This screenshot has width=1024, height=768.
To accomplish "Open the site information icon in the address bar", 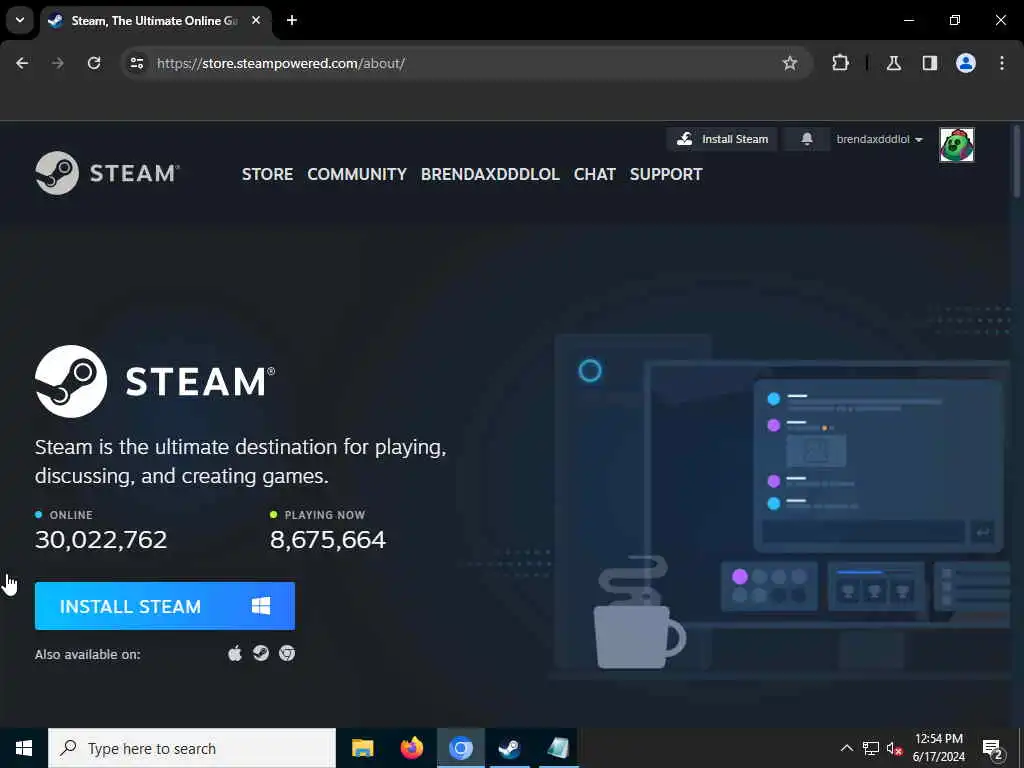I will tap(136, 63).
